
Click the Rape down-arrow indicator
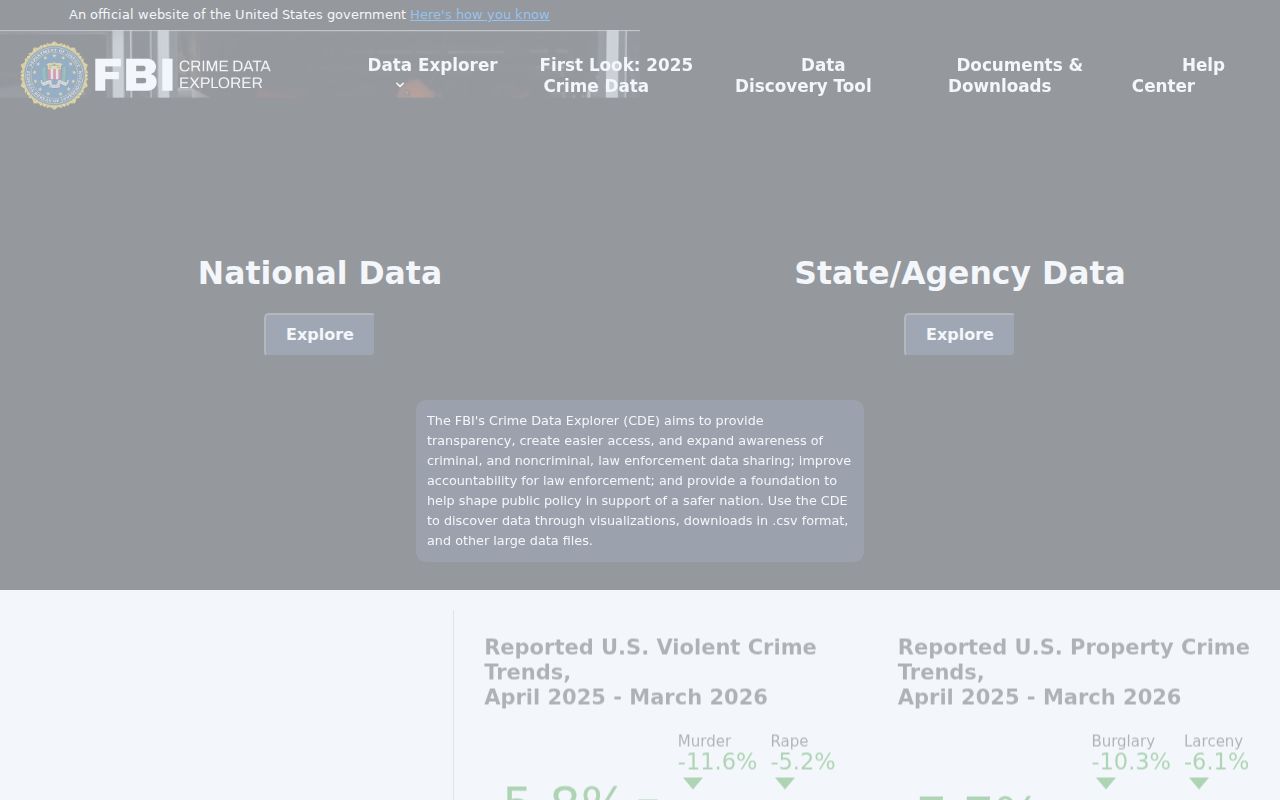(x=785, y=784)
